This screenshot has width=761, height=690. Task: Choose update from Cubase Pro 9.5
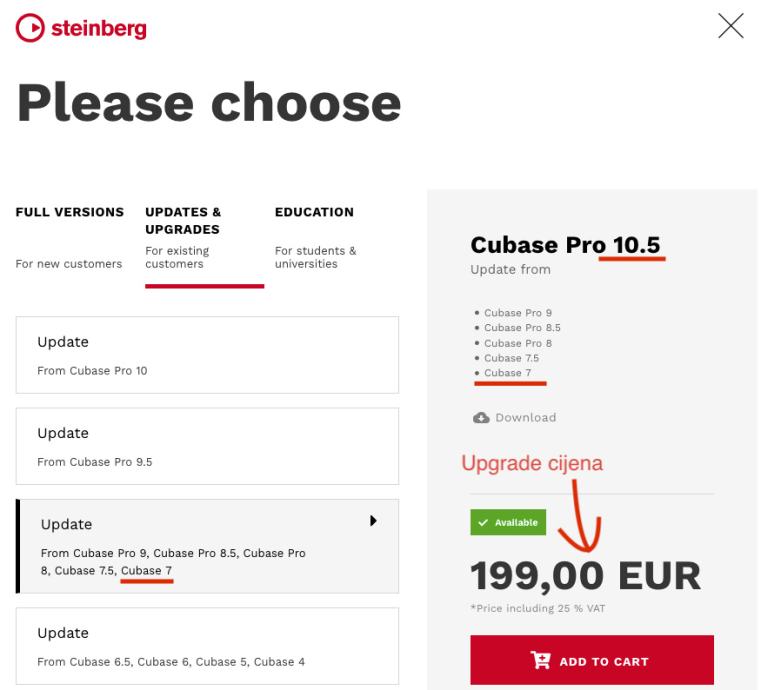coord(207,444)
